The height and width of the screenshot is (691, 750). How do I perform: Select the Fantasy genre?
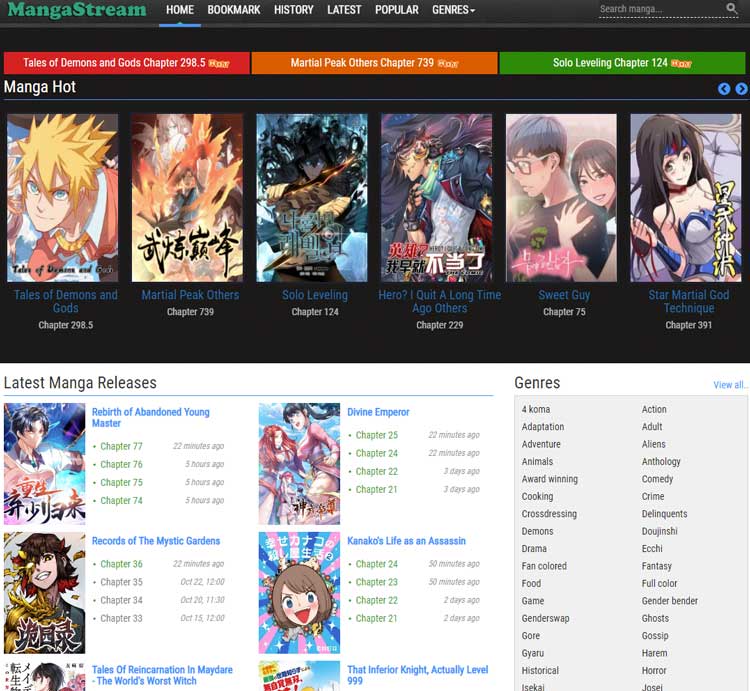[x=657, y=566]
